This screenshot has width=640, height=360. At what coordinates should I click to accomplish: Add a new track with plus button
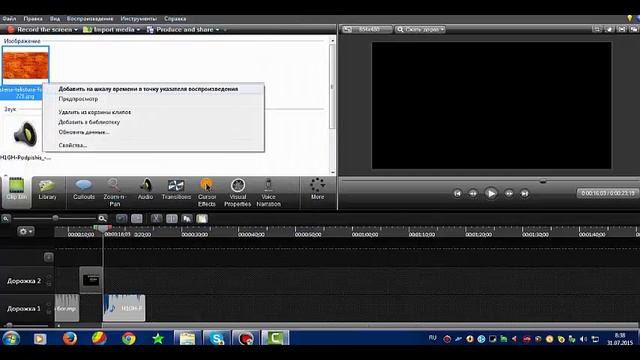[48, 257]
